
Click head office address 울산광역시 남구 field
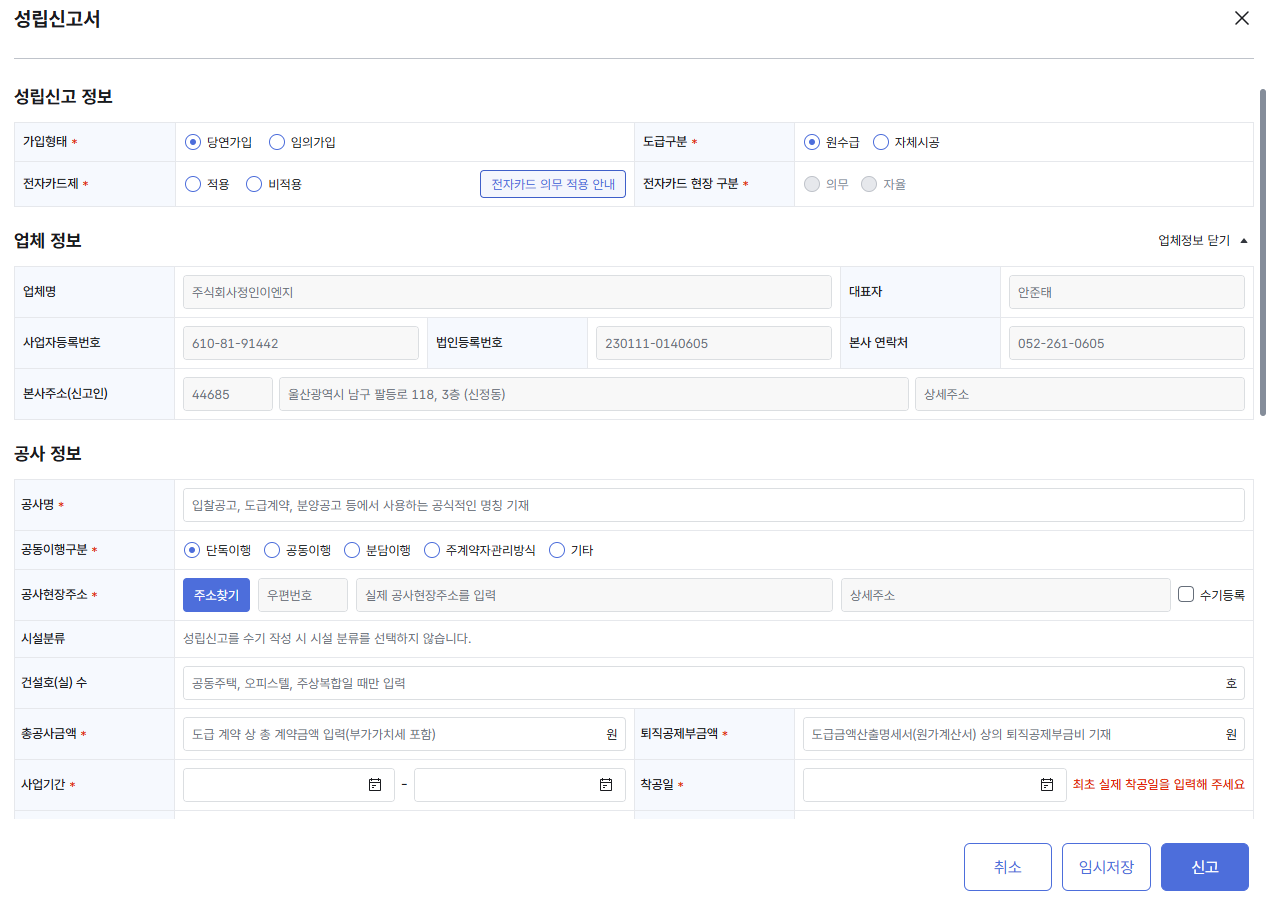pos(594,394)
